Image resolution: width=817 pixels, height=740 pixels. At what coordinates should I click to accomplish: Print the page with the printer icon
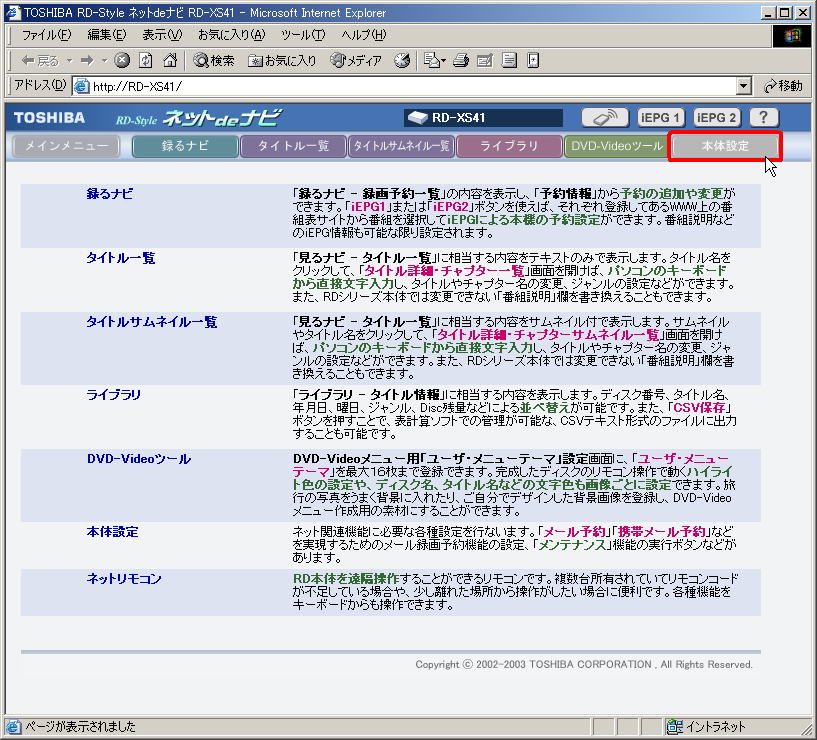pyautogui.click(x=461, y=61)
